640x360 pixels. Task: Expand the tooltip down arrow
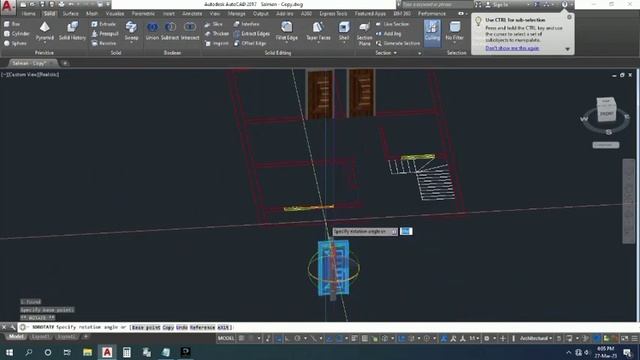click(567, 49)
